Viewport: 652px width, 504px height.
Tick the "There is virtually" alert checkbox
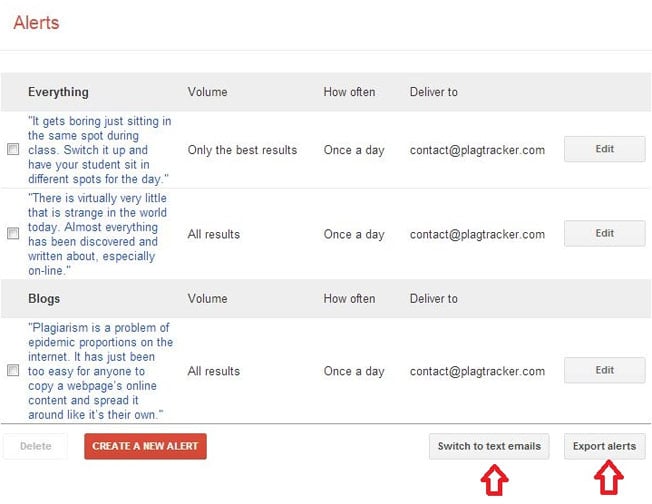coord(13,233)
